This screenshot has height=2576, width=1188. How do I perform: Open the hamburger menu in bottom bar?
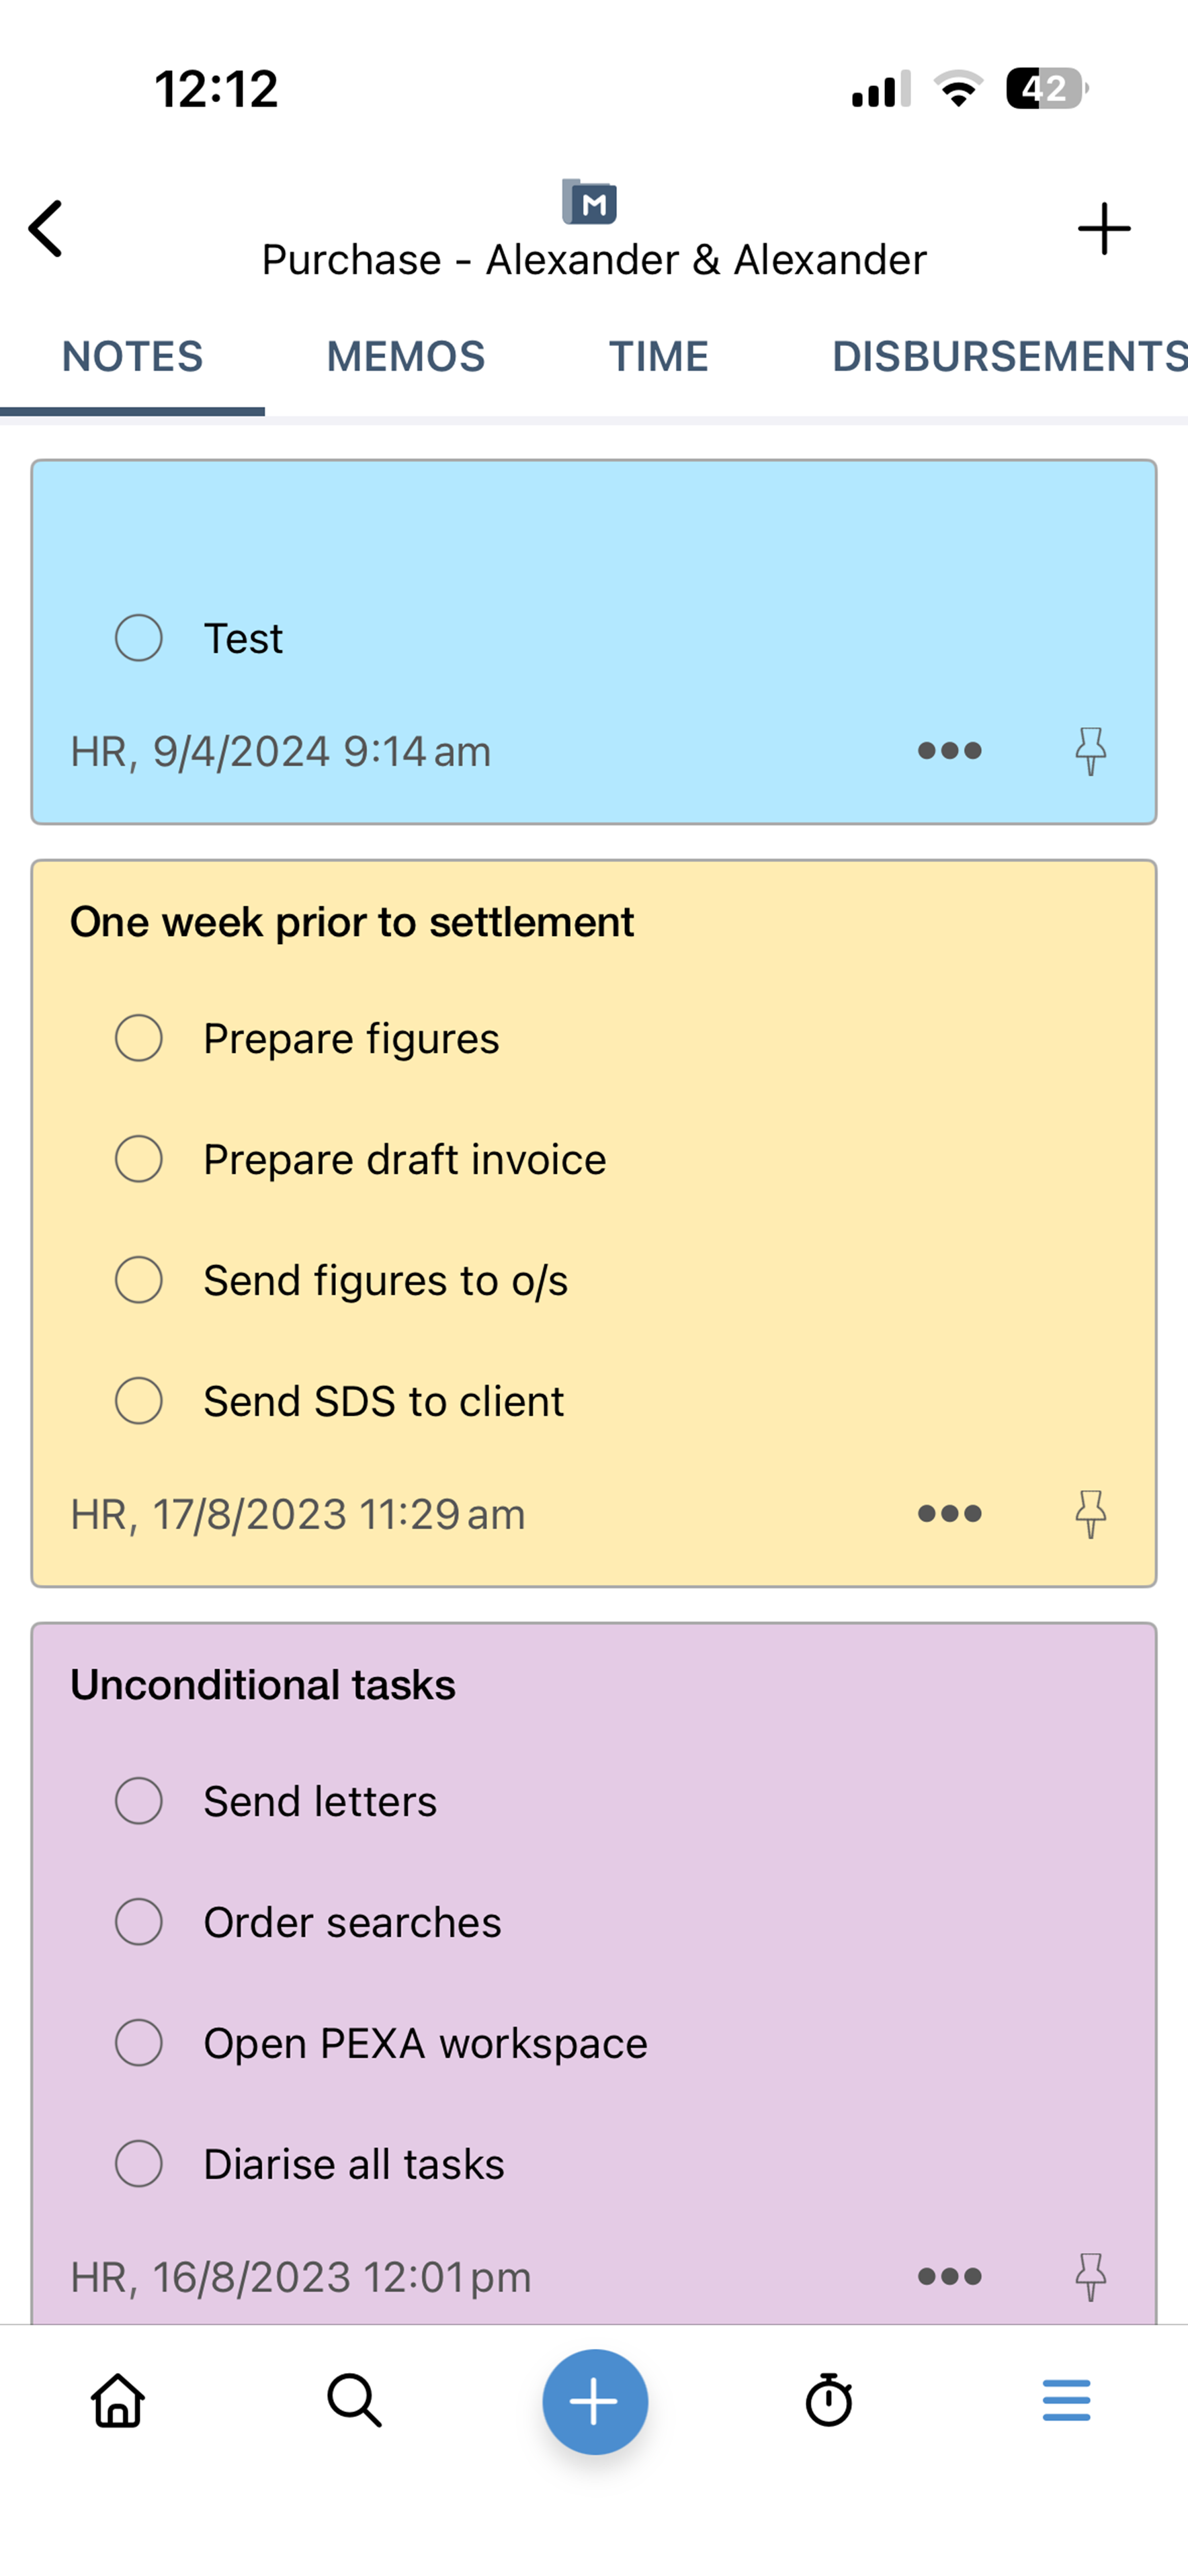(x=1066, y=2400)
